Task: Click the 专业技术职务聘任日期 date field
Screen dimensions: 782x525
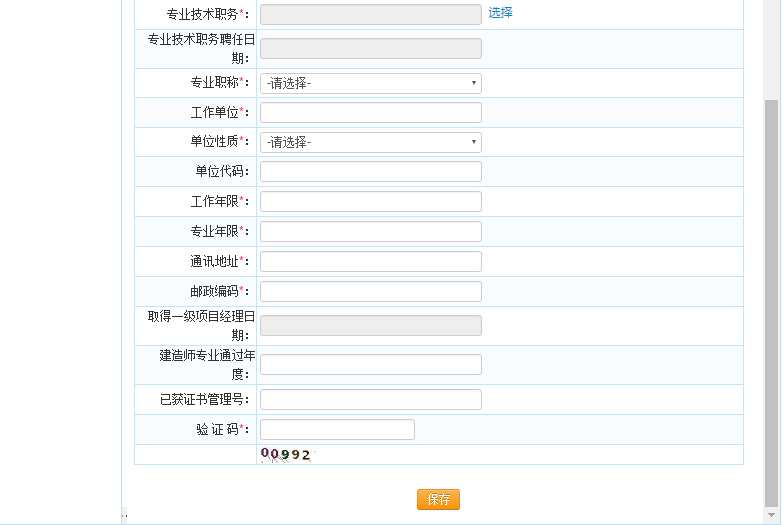Action: click(x=370, y=49)
